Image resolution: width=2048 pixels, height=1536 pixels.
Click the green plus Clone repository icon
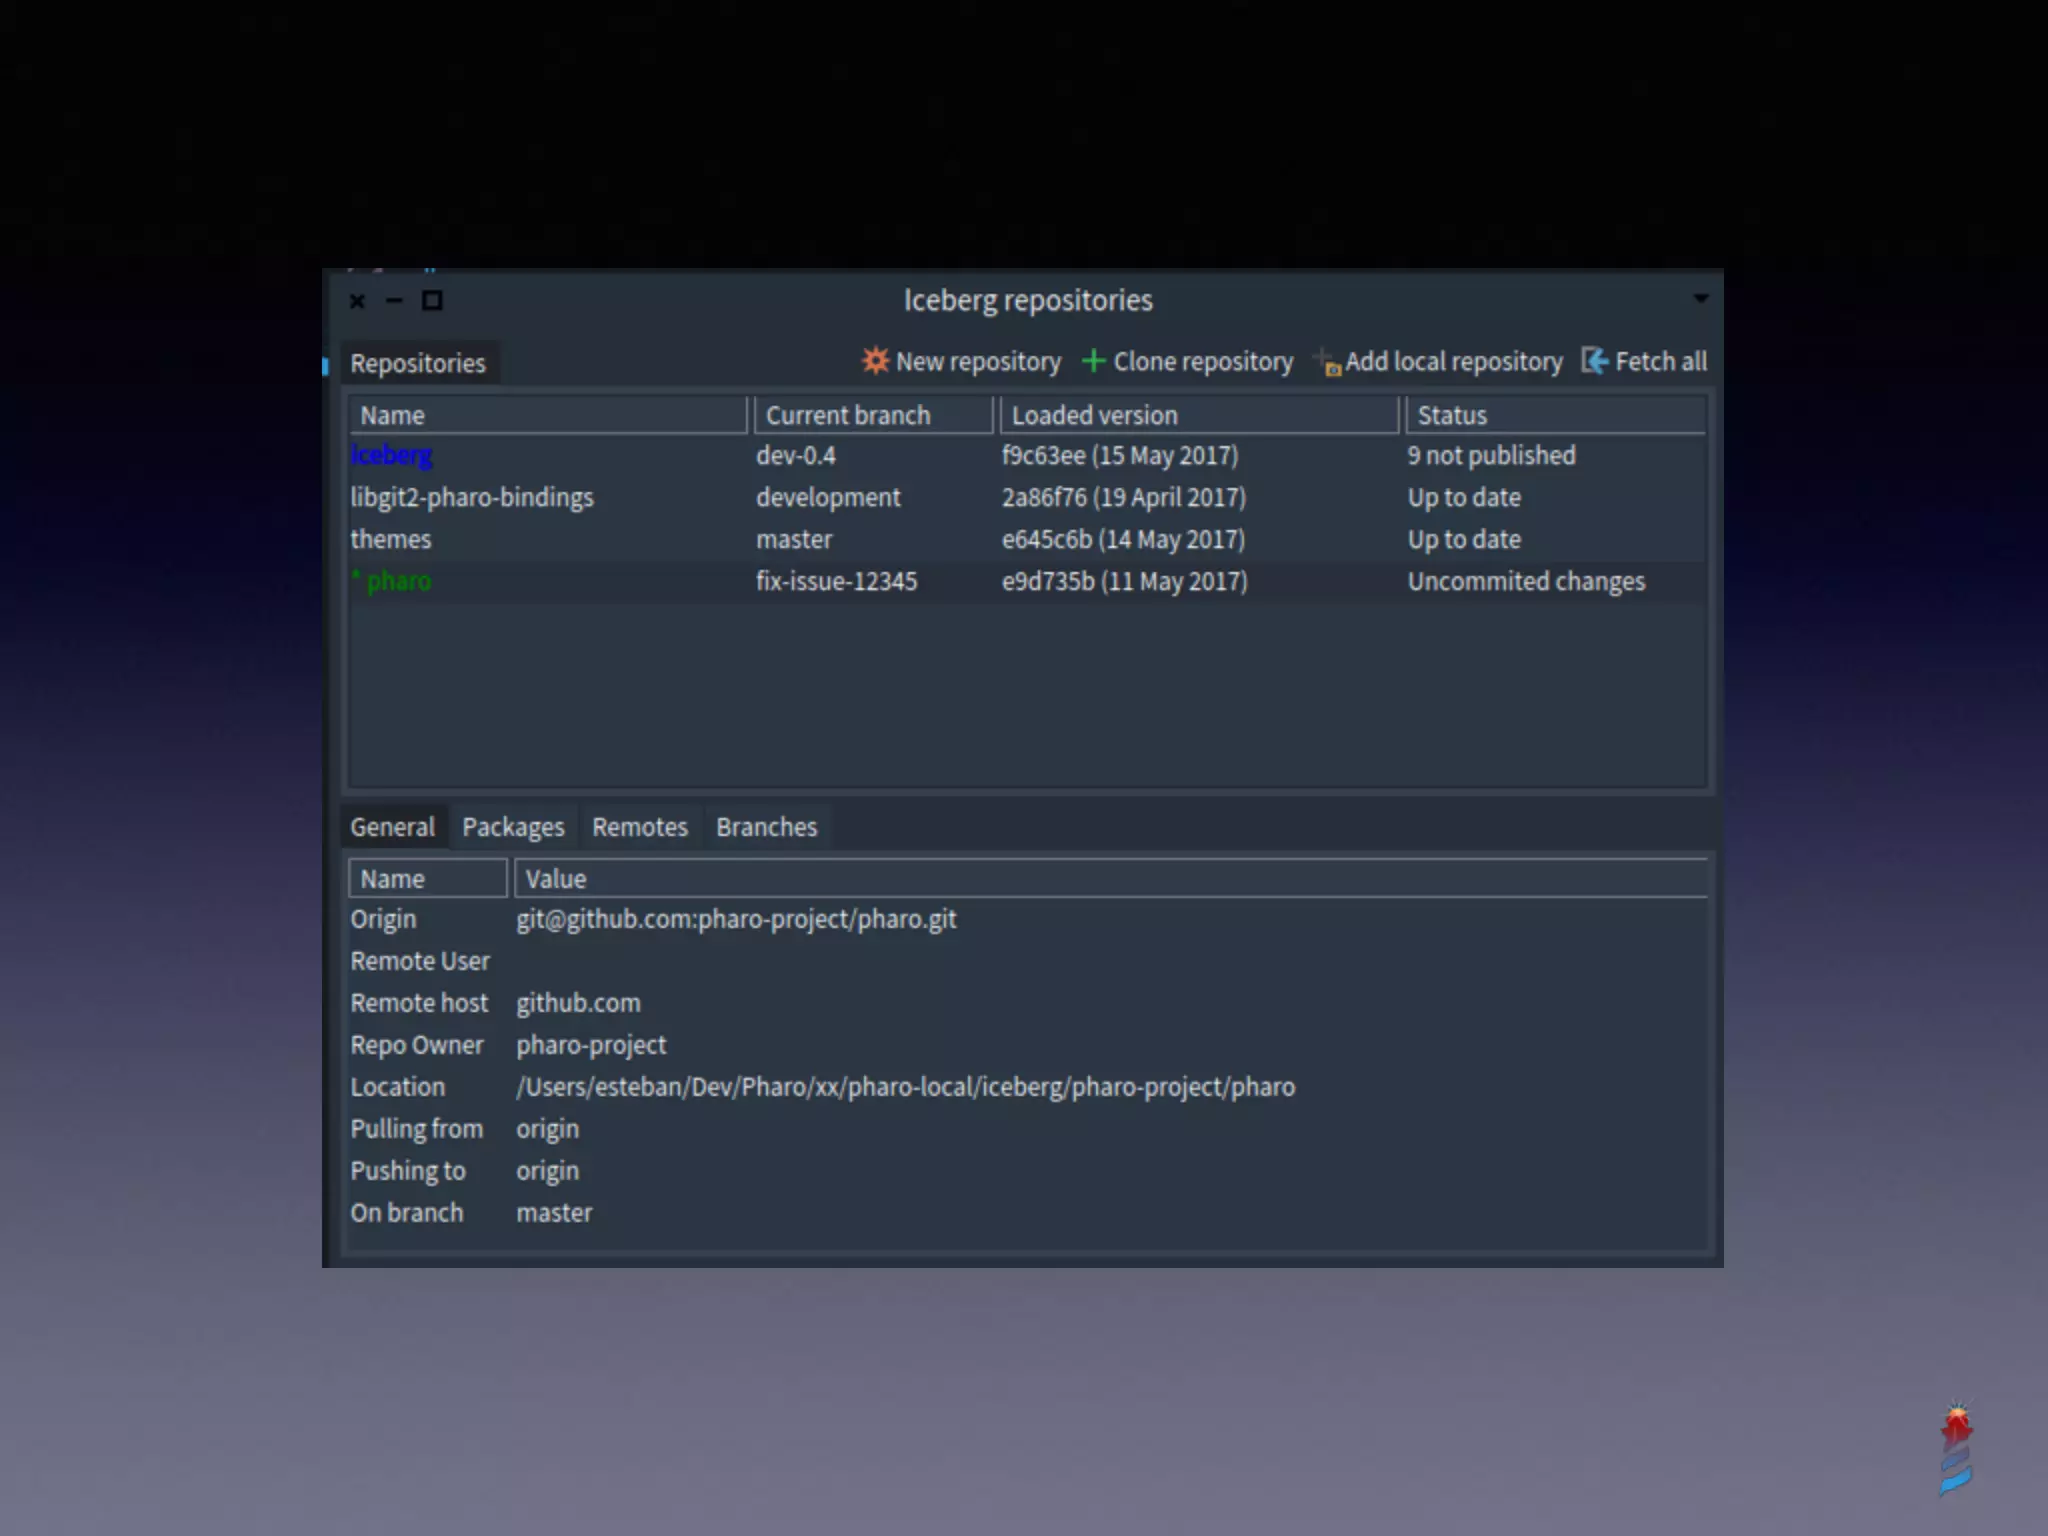point(1093,361)
